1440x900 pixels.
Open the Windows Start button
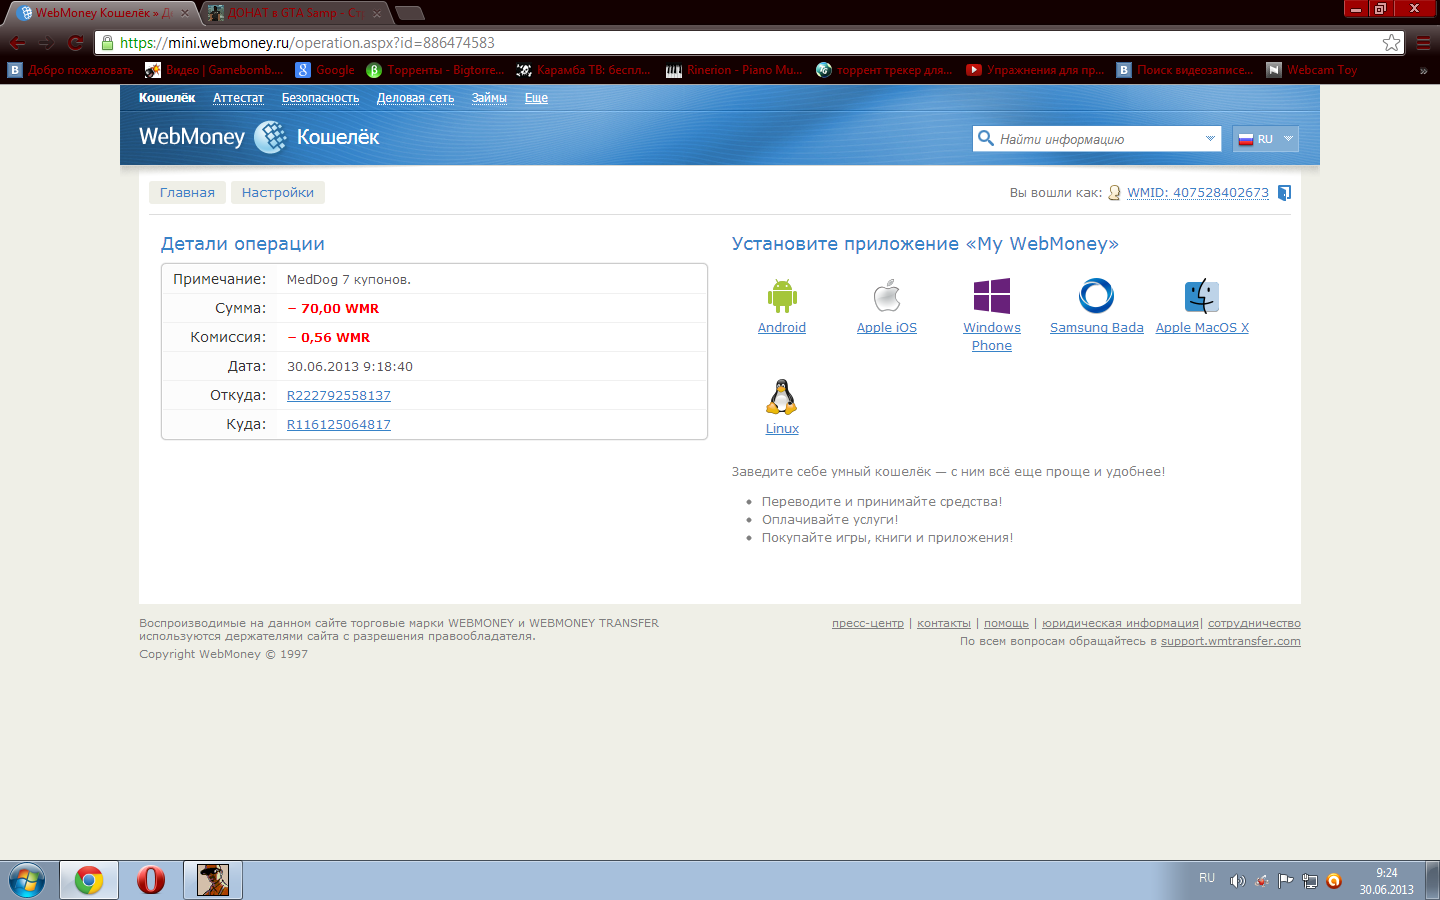click(27, 881)
